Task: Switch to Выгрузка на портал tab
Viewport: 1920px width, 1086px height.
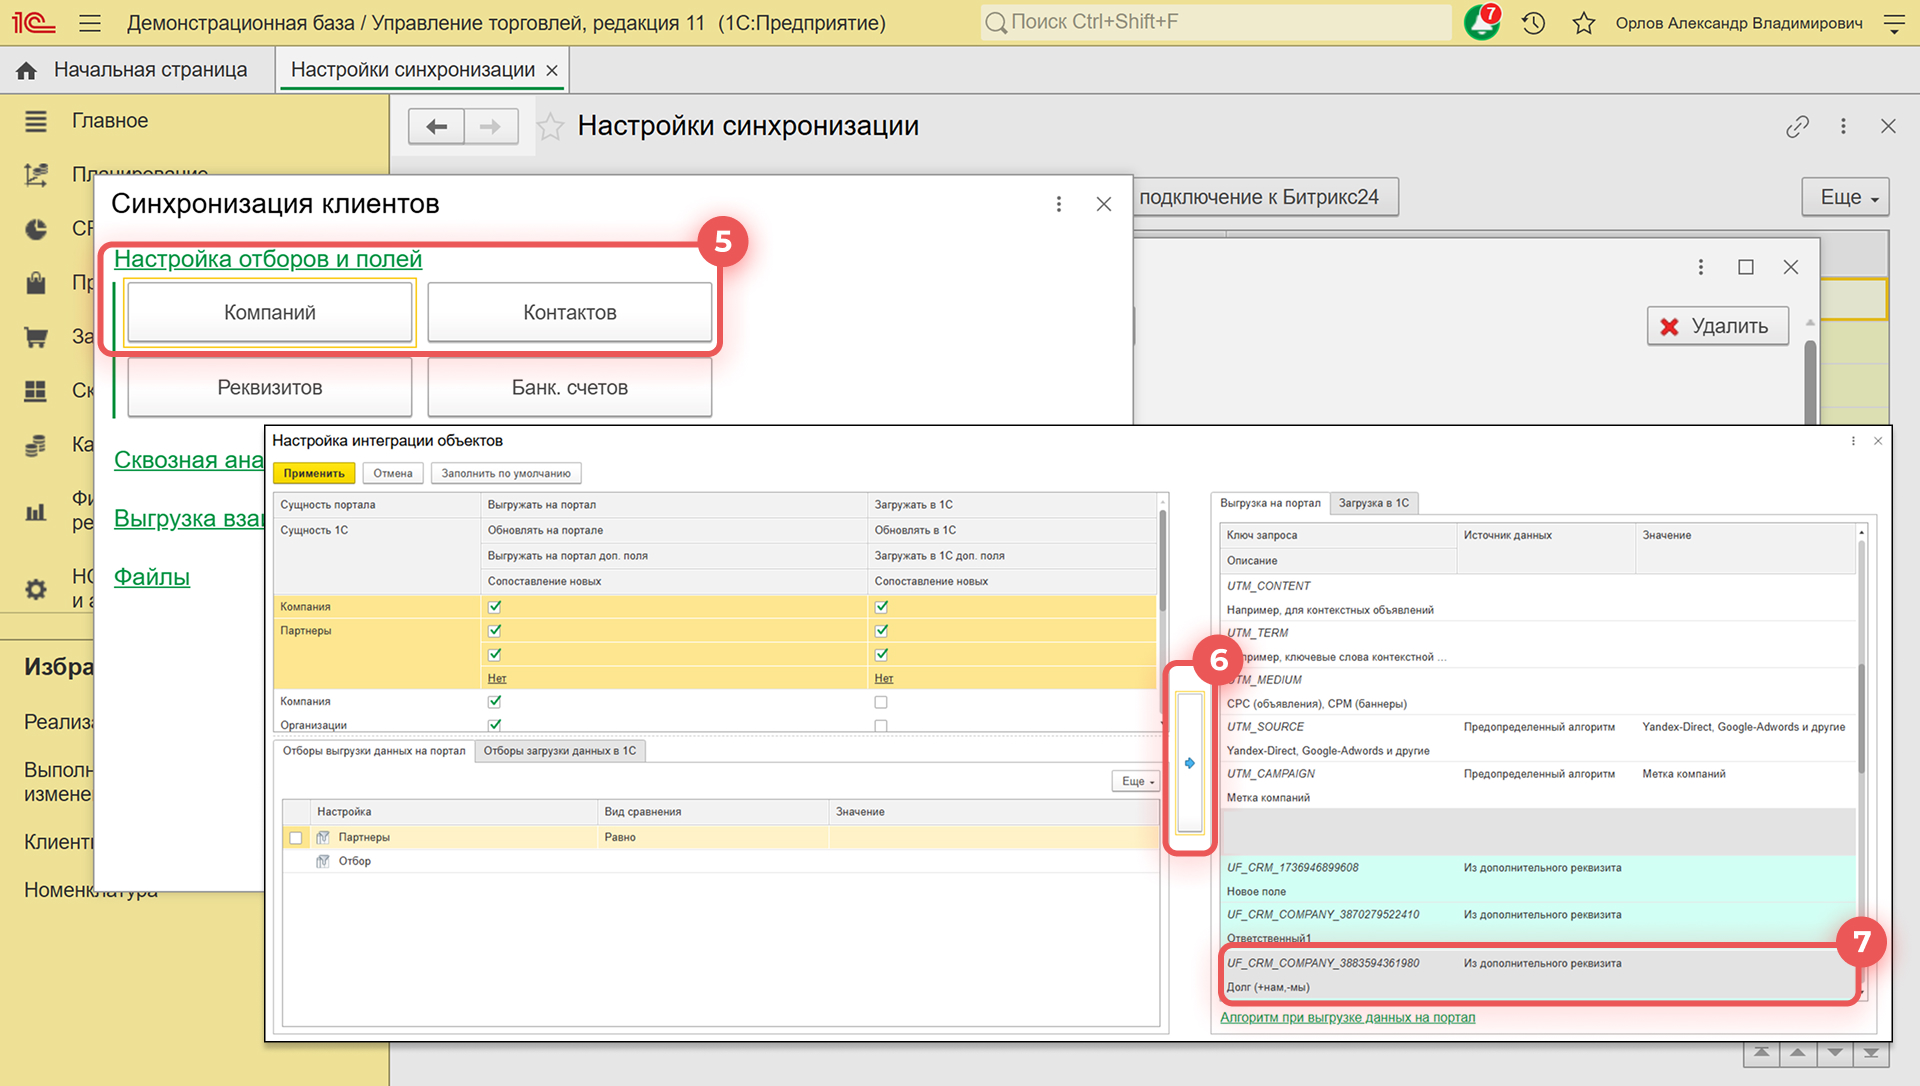Action: [x=1270, y=503]
